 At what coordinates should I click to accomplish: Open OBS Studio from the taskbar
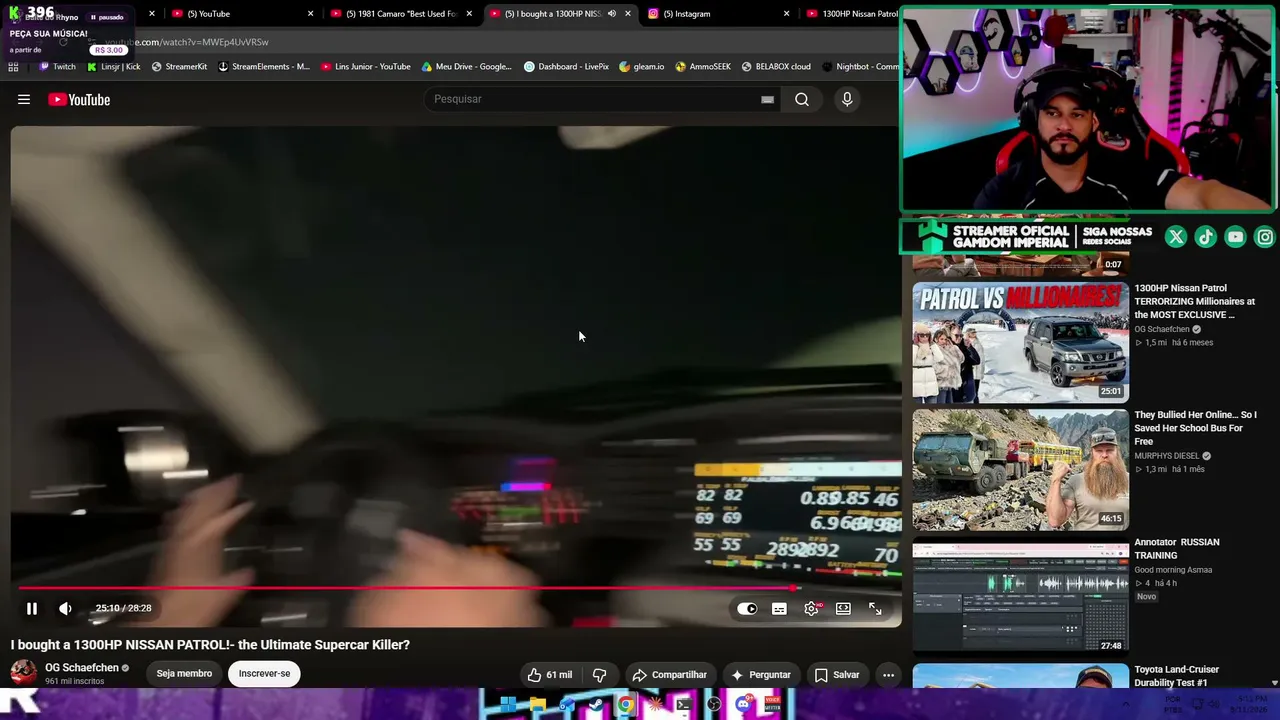pos(714,704)
